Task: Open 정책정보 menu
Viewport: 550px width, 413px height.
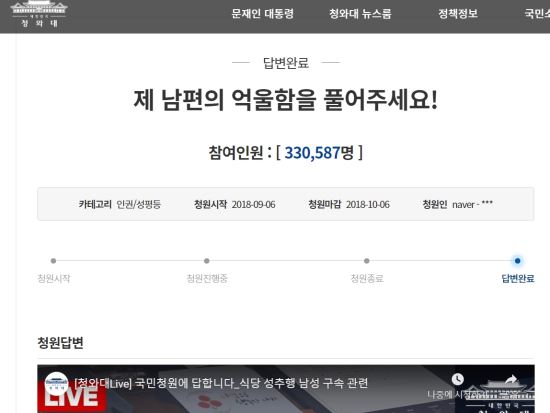Action: click(458, 14)
